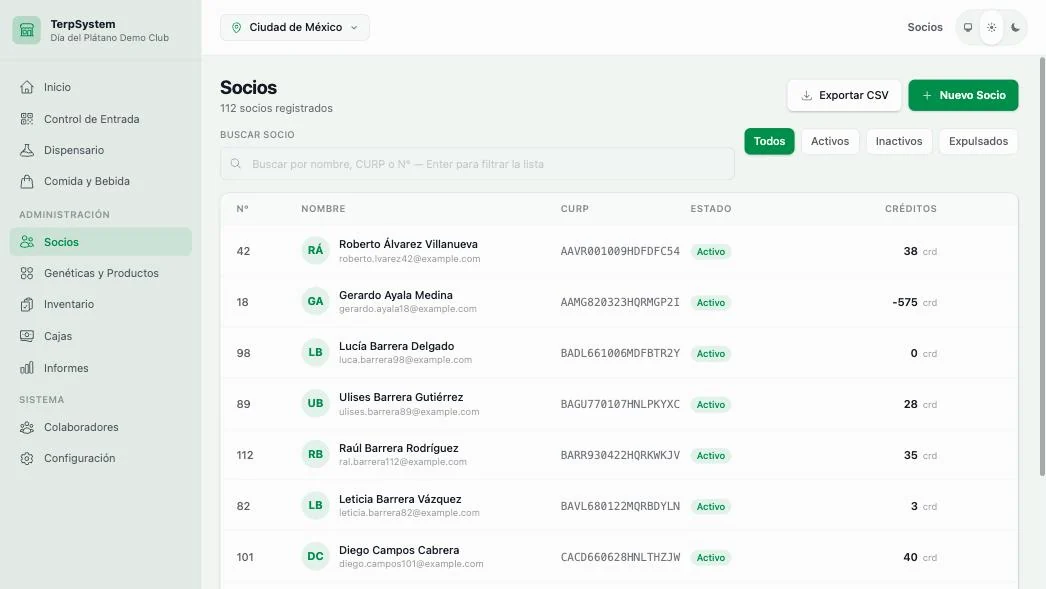Click the UB avatar of Ulises Barrera
The image size is (1046, 589).
(316, 404)
